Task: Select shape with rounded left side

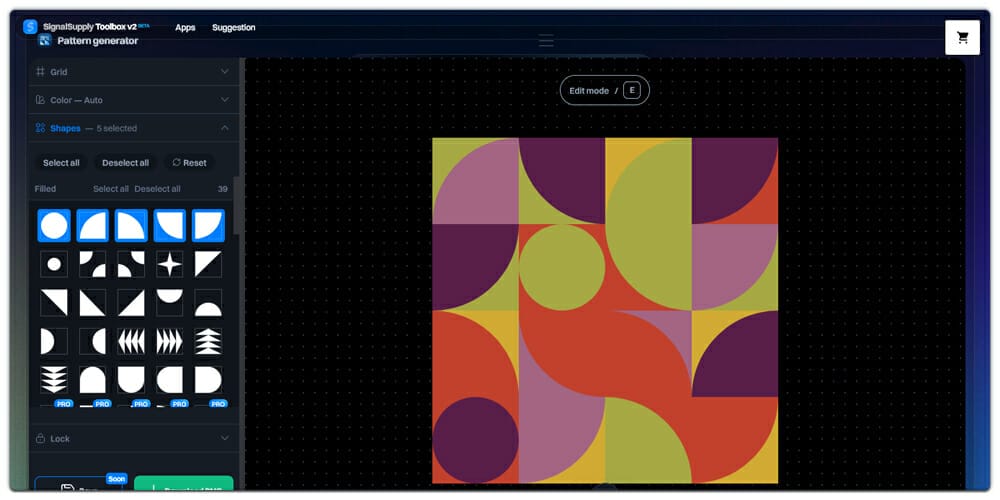Action: 170,380
